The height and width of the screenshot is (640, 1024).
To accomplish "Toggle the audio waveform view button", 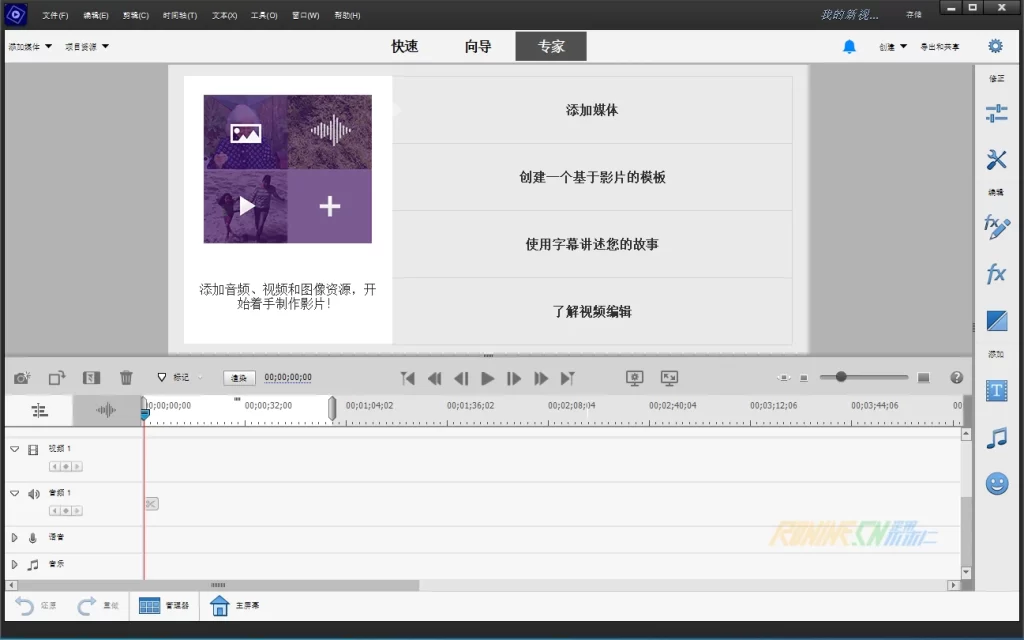I will 106,410.
